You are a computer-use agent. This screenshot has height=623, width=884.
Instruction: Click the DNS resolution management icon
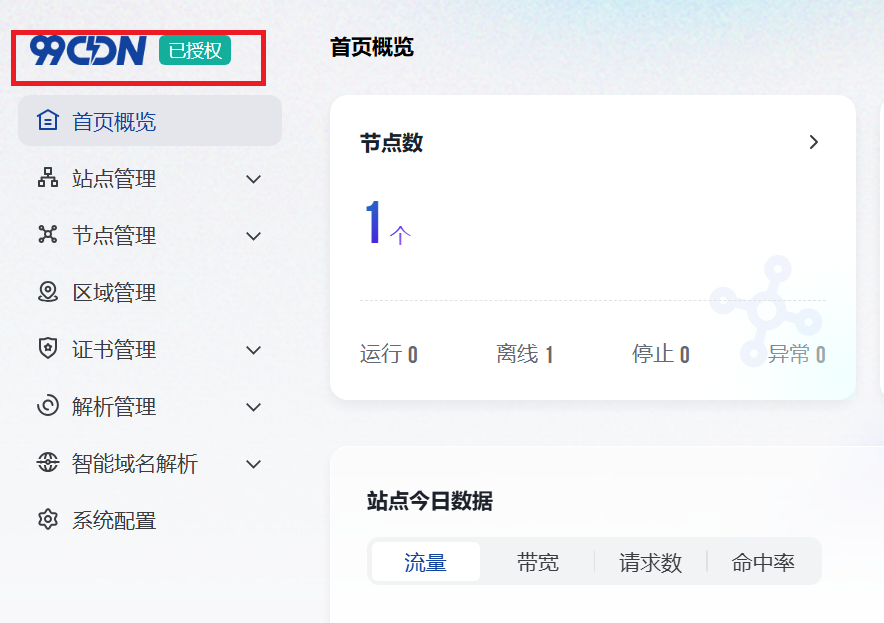click(47, 406)
